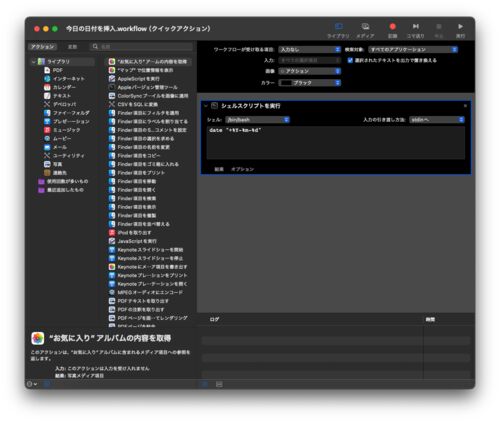
Task: Click the description panel Photos icon
Action: coord(38,338)
